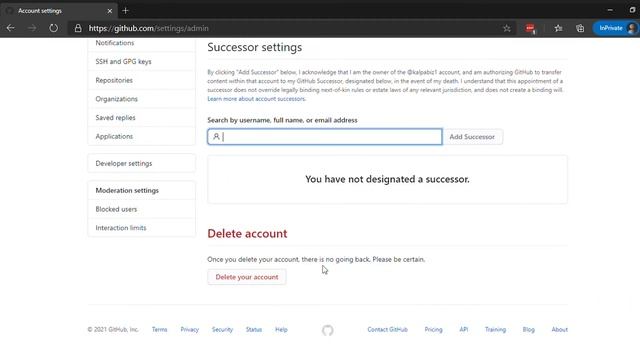Image resolution: width=640 pixels, height=360 pixels.
Task: Close the Account settings tab
Action: (x=109, y=11)
